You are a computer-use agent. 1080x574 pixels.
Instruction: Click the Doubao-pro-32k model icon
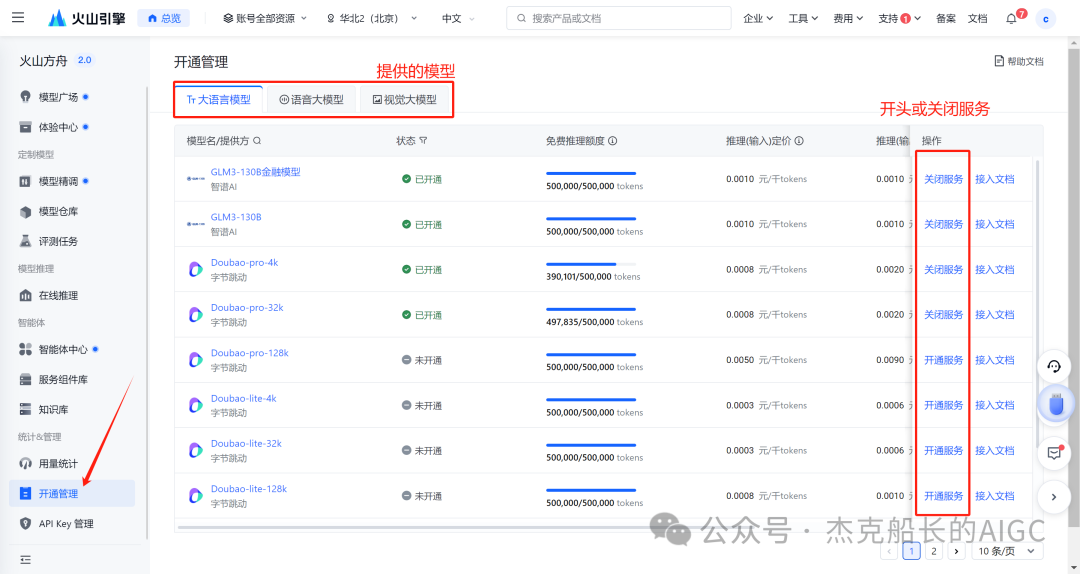pyautogui.click(x=196, y=315)
